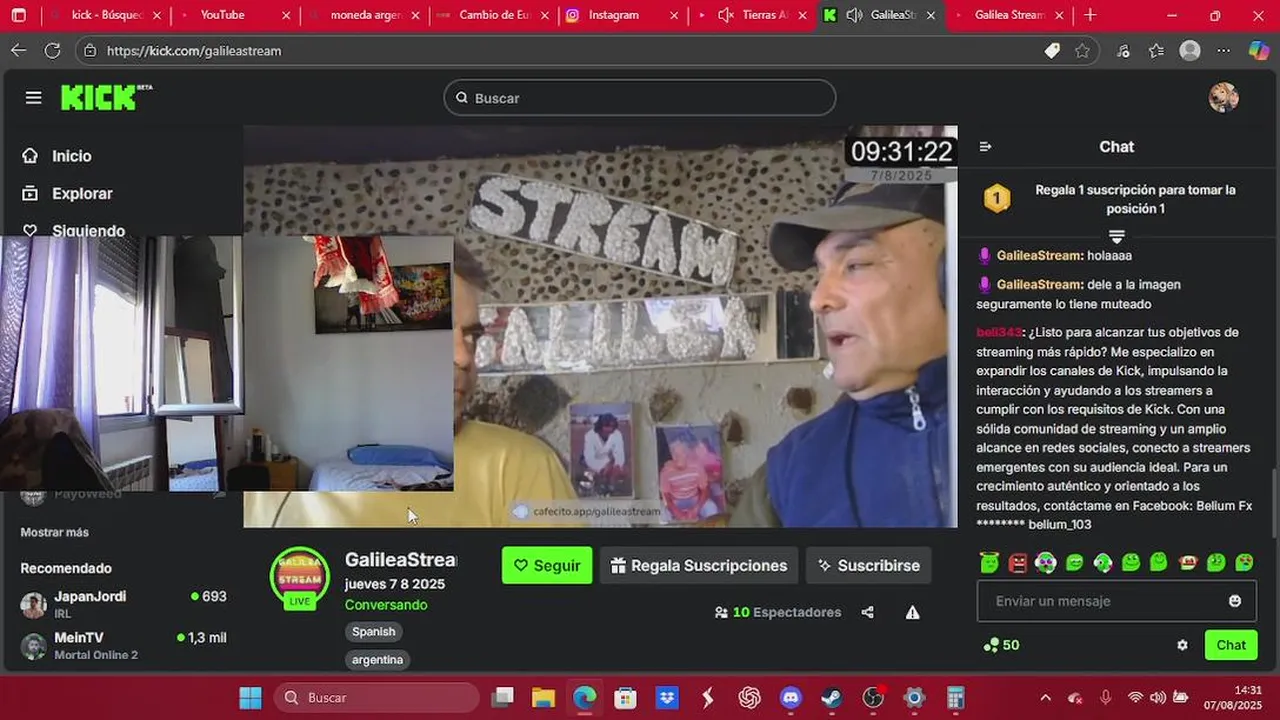
Task: Insert the headphones green emote
Action: [x=1103, y=562]
